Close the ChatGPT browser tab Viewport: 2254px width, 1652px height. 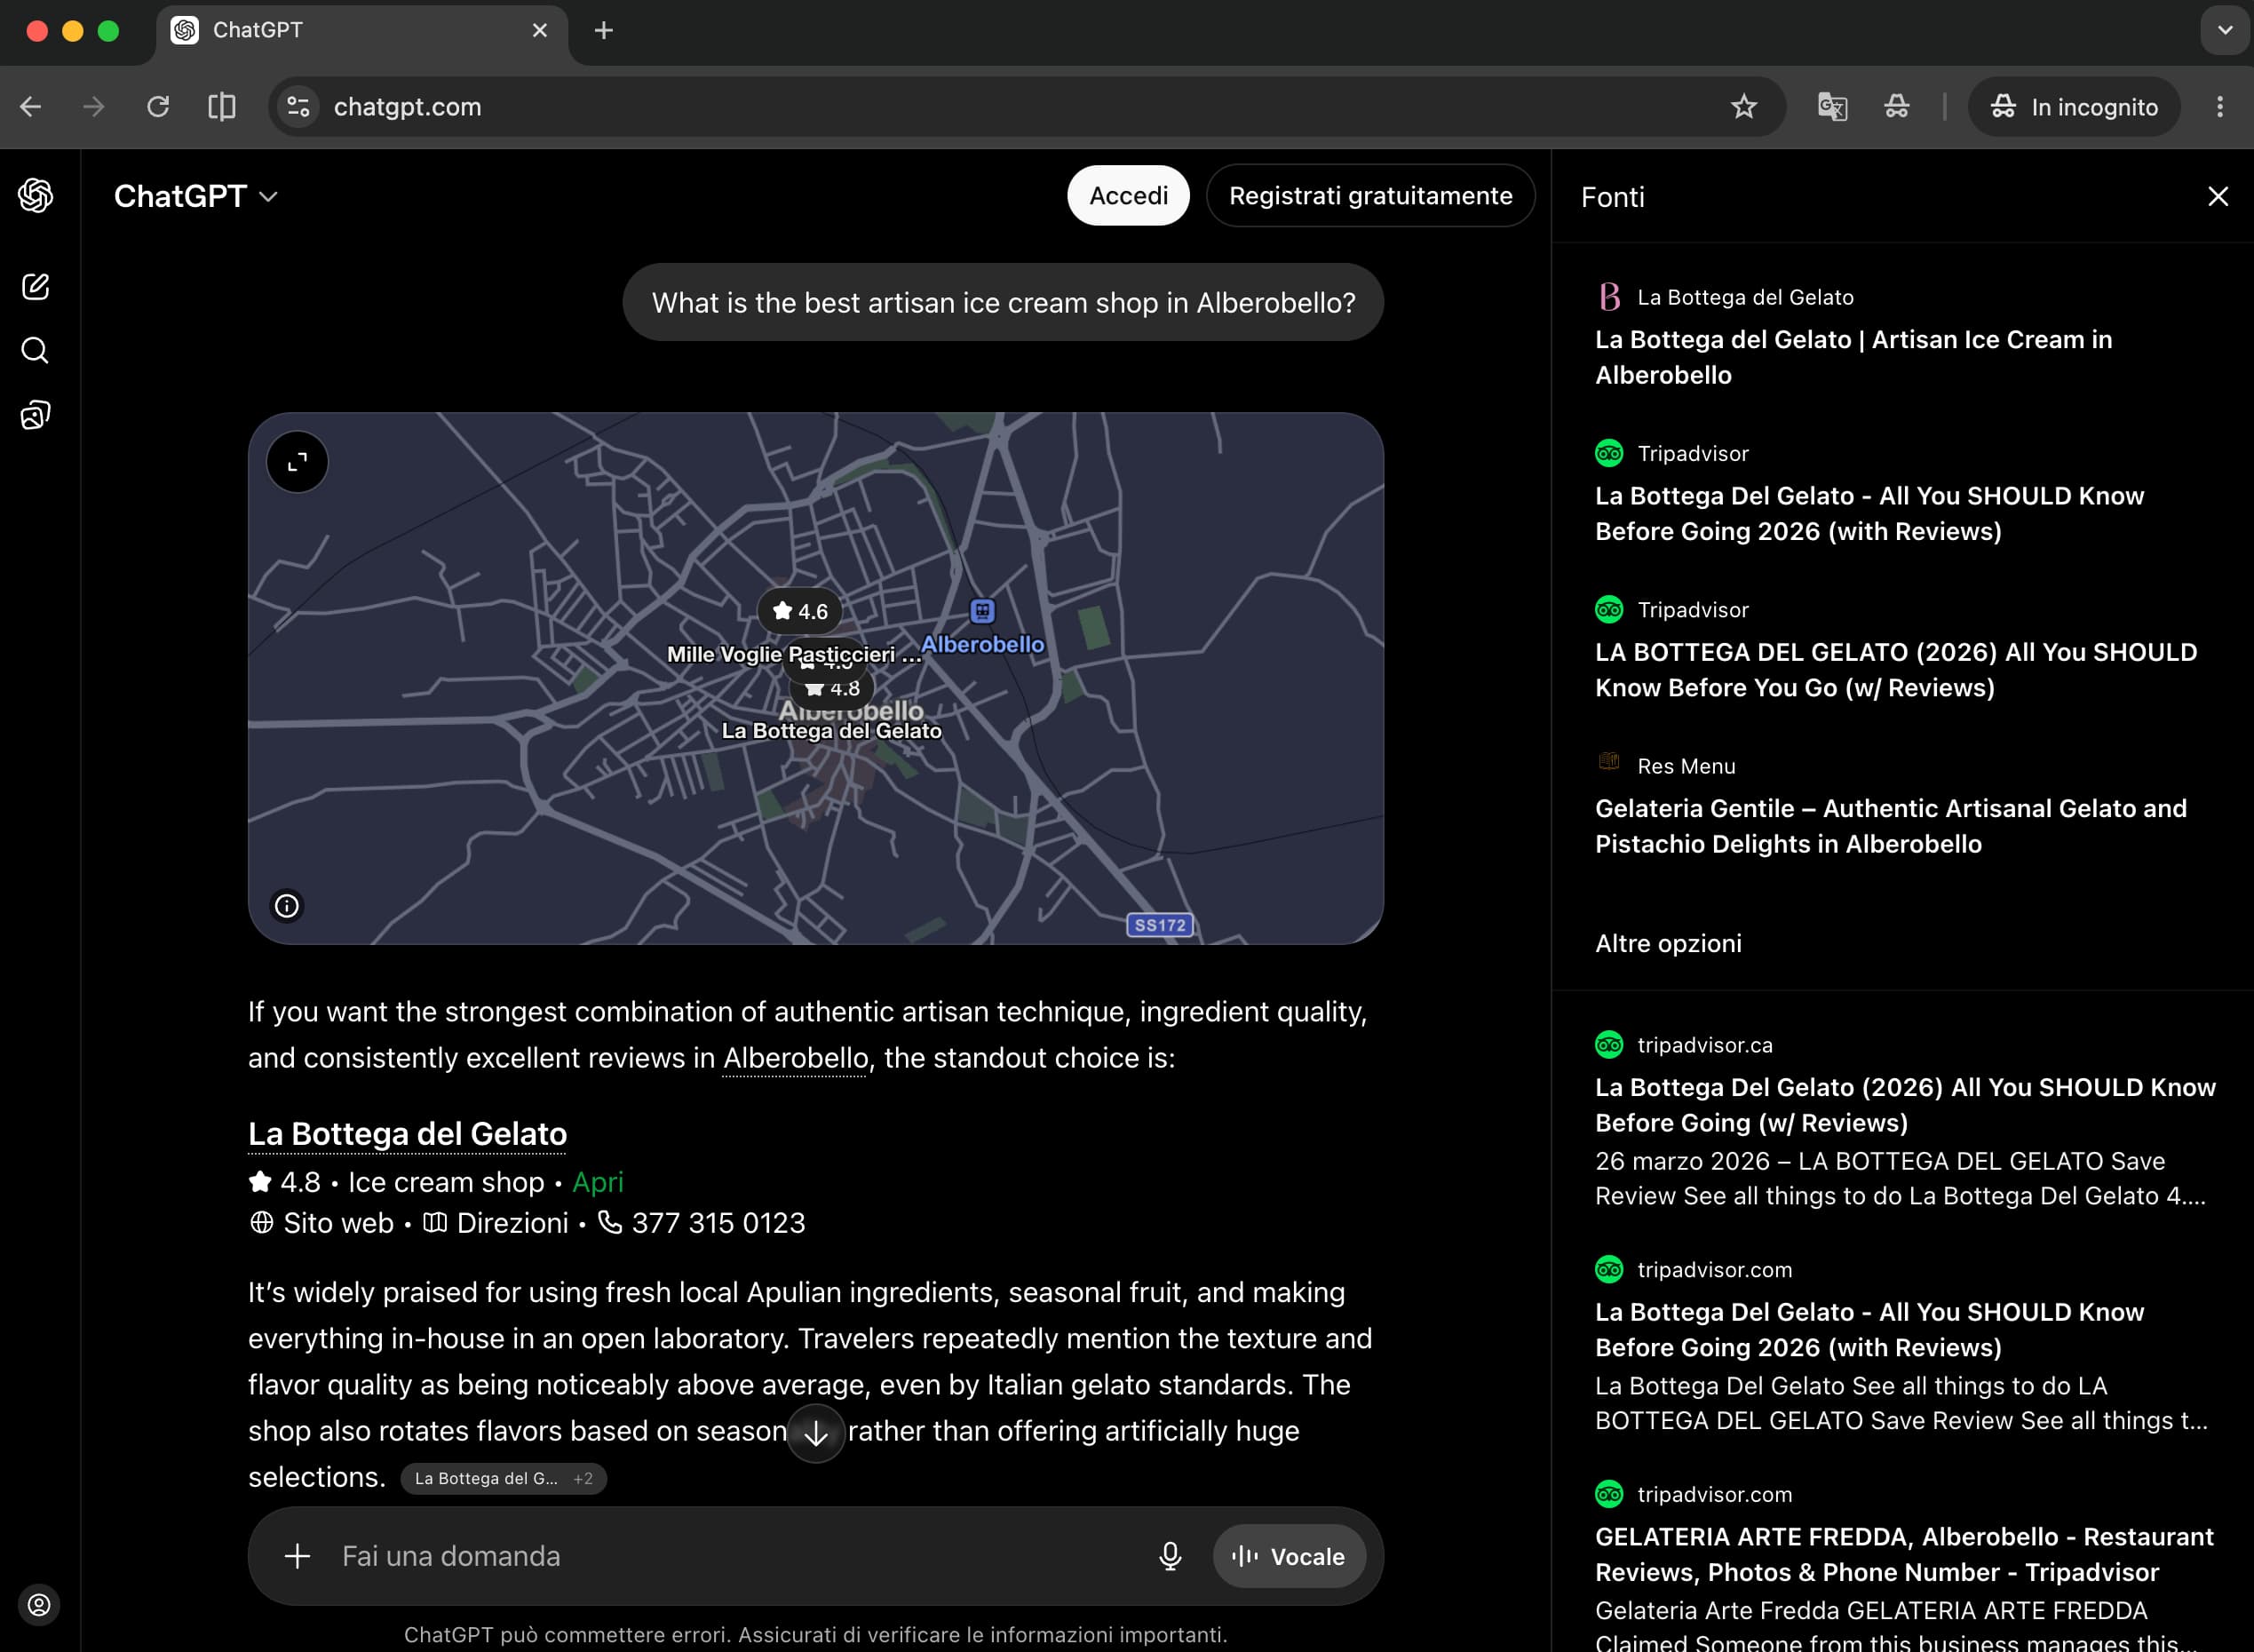(540, 31)
